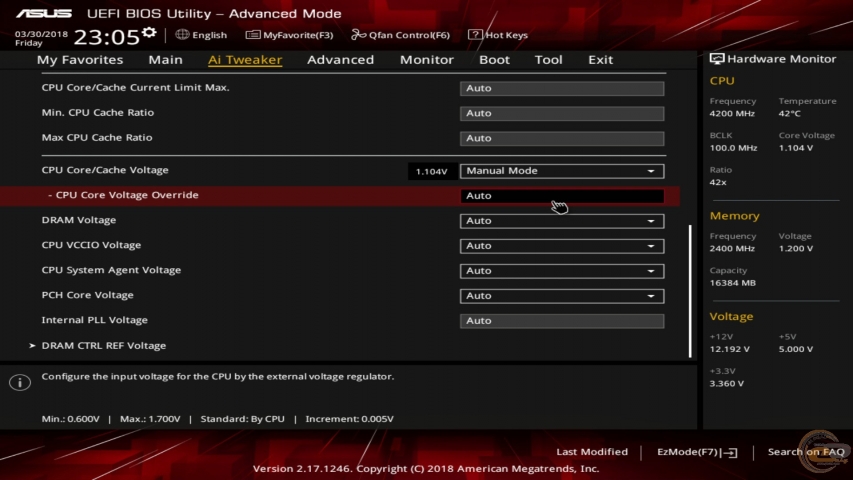Switch to the Tool tab
The image size is (853, 480).
(x=548, y=60)
